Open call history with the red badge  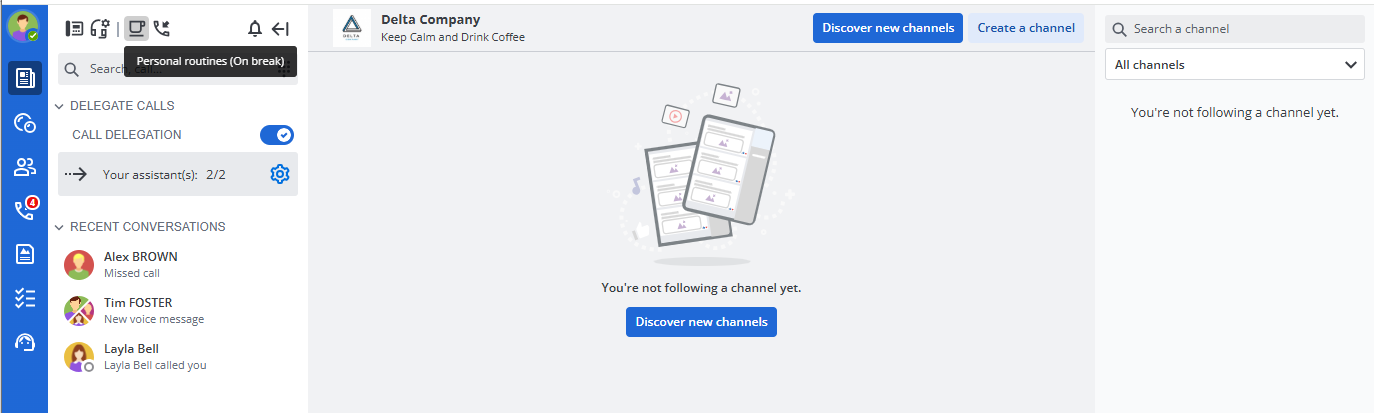tap(24, 209)
